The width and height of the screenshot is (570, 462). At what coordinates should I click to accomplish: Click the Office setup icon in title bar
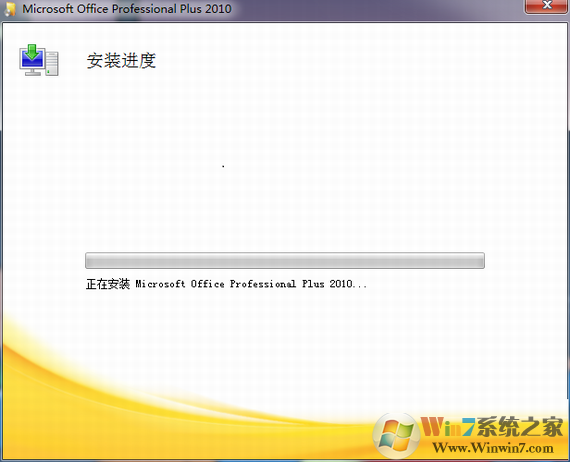9,9
